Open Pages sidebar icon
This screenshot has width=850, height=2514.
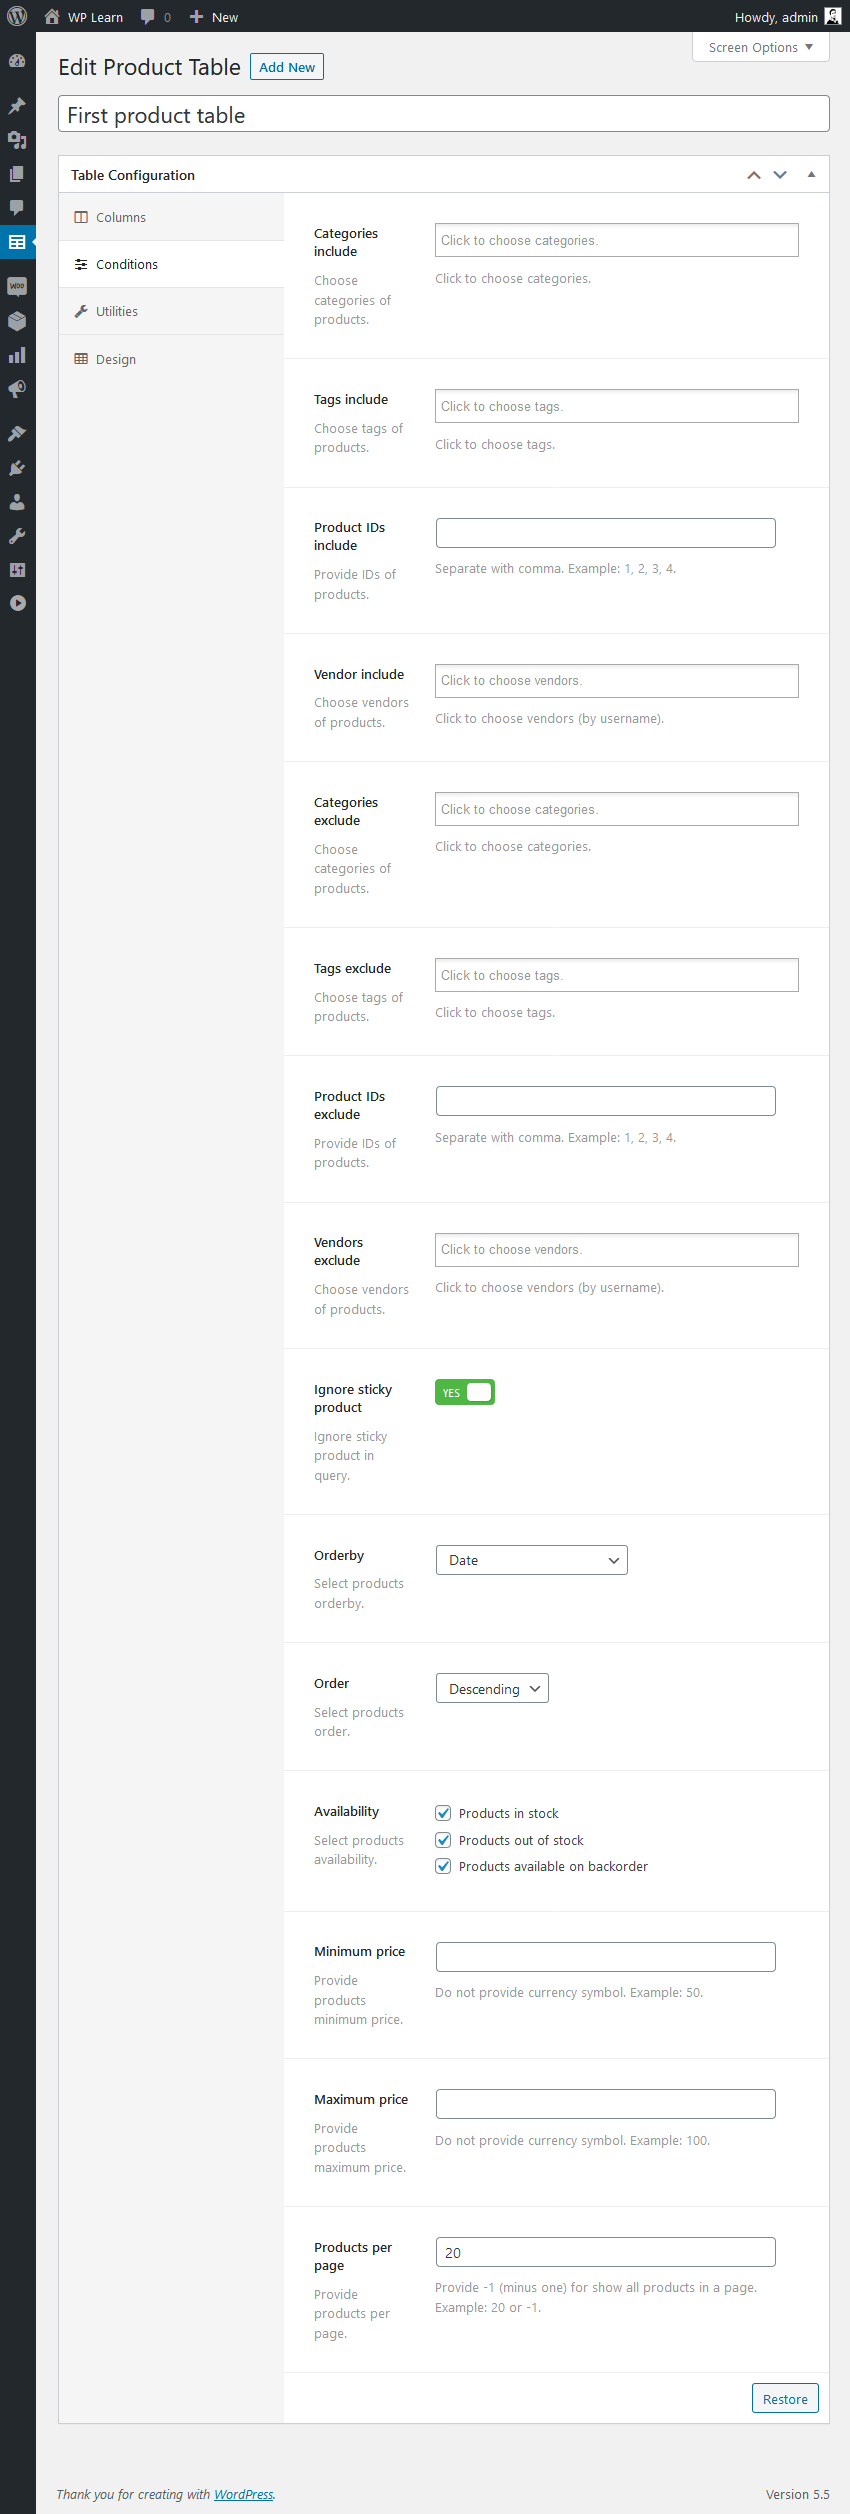click(17, 174)
